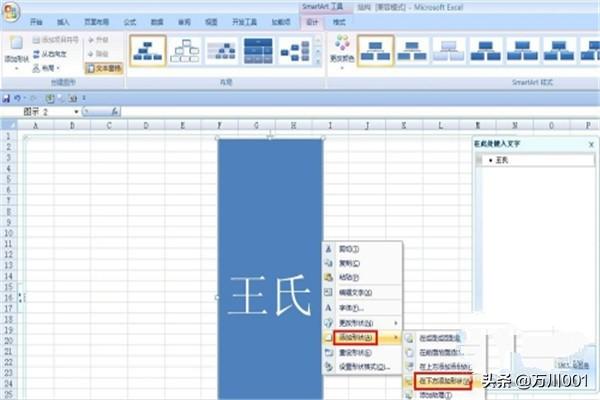The width and height of the screenshot is (600, 400).
Task: Click the Undo arrow in quick access toolbar
Action: click(17, 98)
